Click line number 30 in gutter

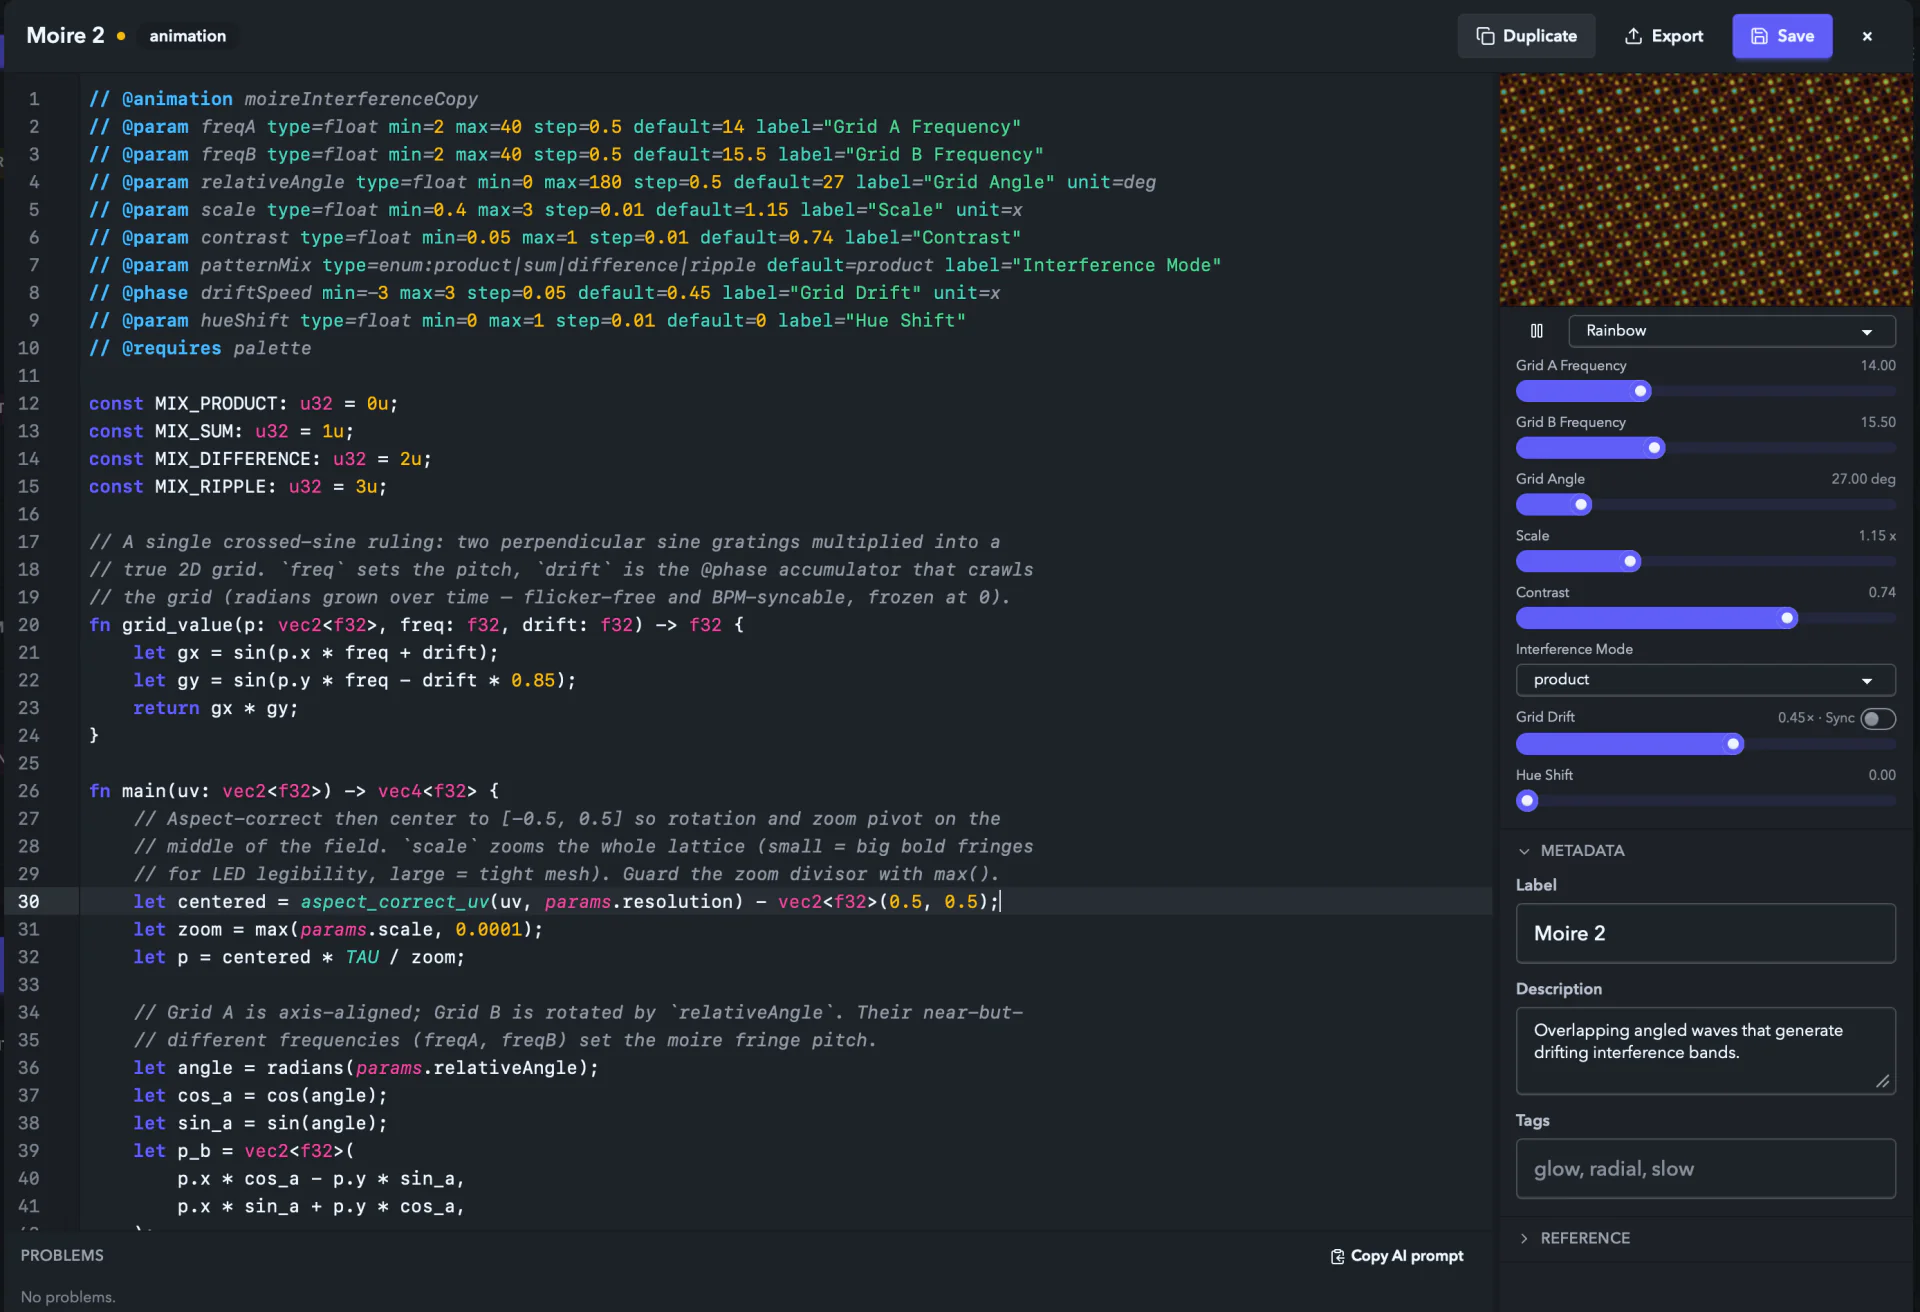point(28,901)
